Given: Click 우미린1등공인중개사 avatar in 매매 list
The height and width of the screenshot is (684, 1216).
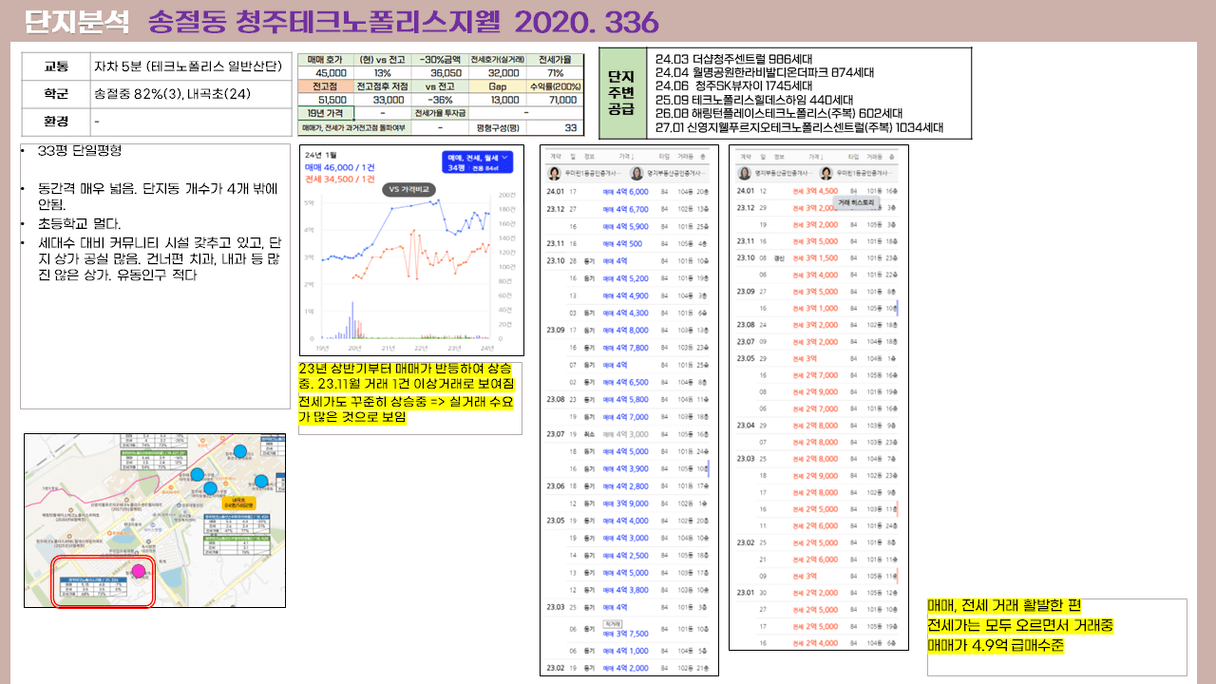Looking at the screenshot, I should 552,173.
